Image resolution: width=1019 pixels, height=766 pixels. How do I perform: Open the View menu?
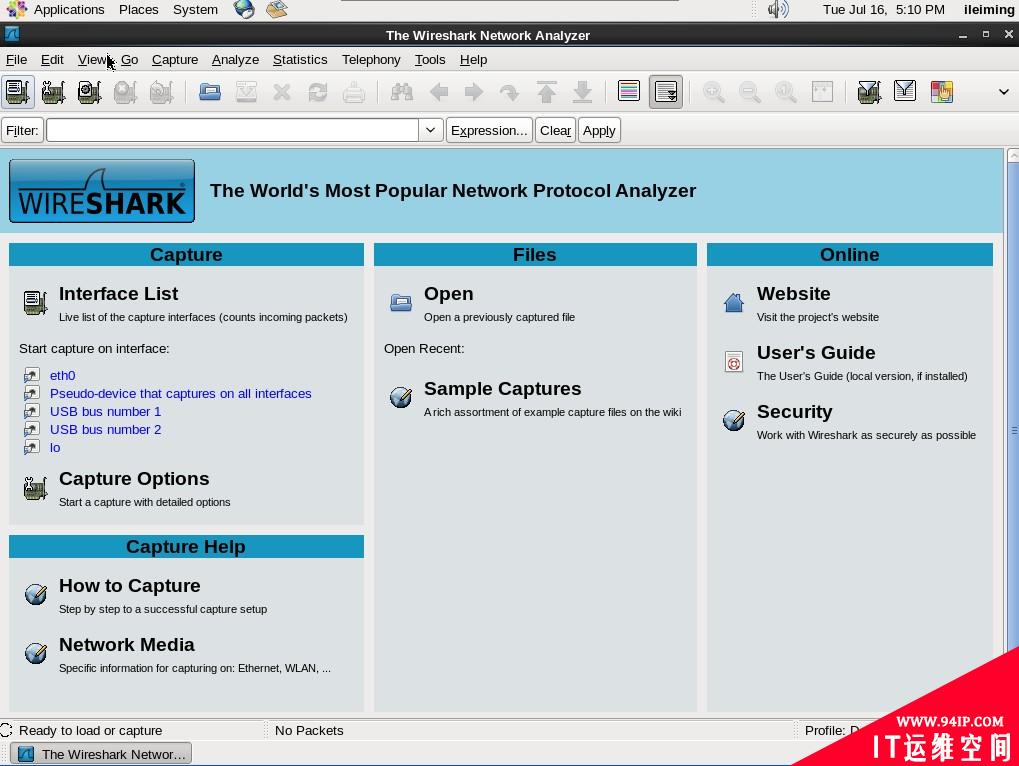click(92, 60)
